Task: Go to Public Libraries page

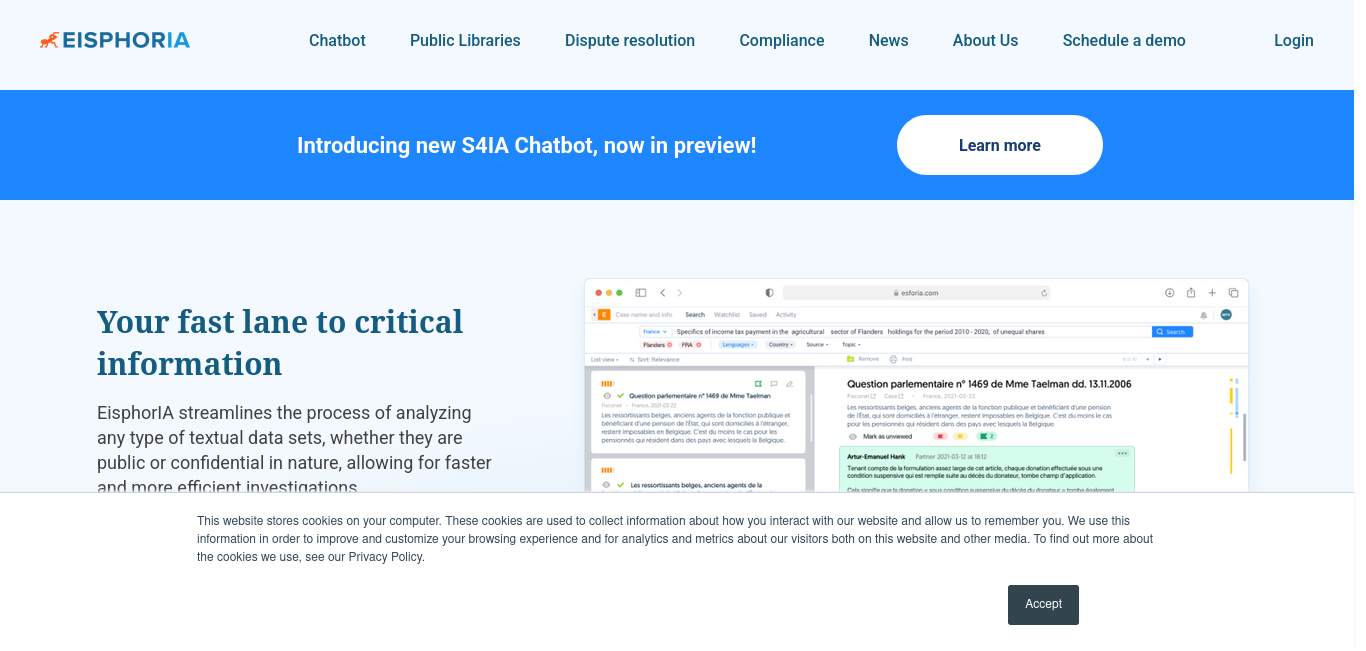Action: 465,41
